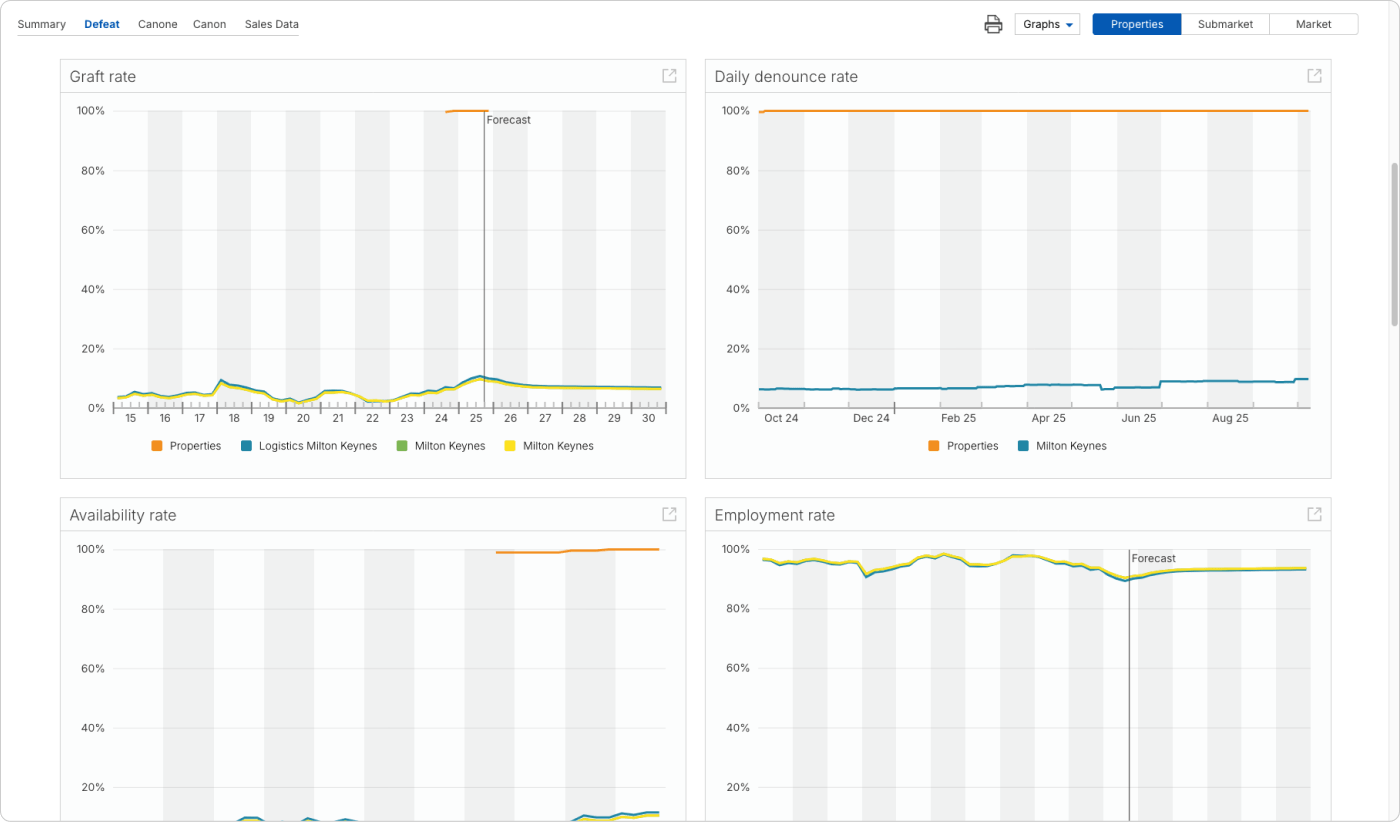Open the Sales Data tab
Image resolution: width=1400 pixels, height=822 pixels.
[271, 24]
